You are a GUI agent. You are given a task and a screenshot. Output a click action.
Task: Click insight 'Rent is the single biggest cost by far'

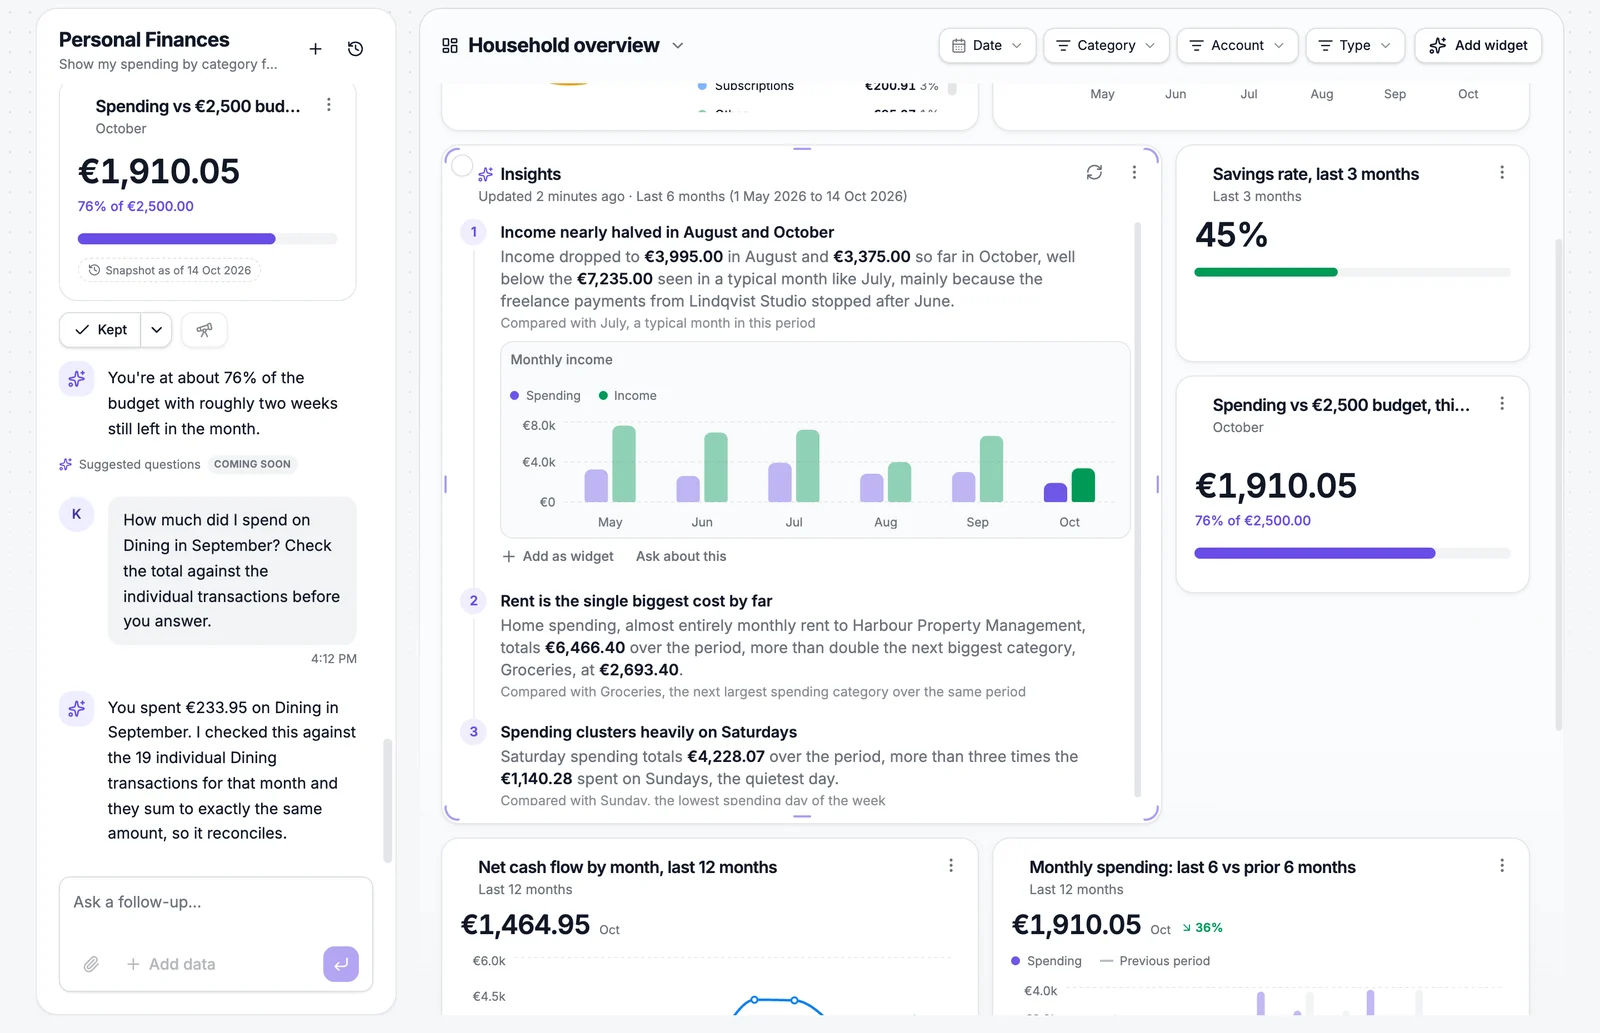636,601
